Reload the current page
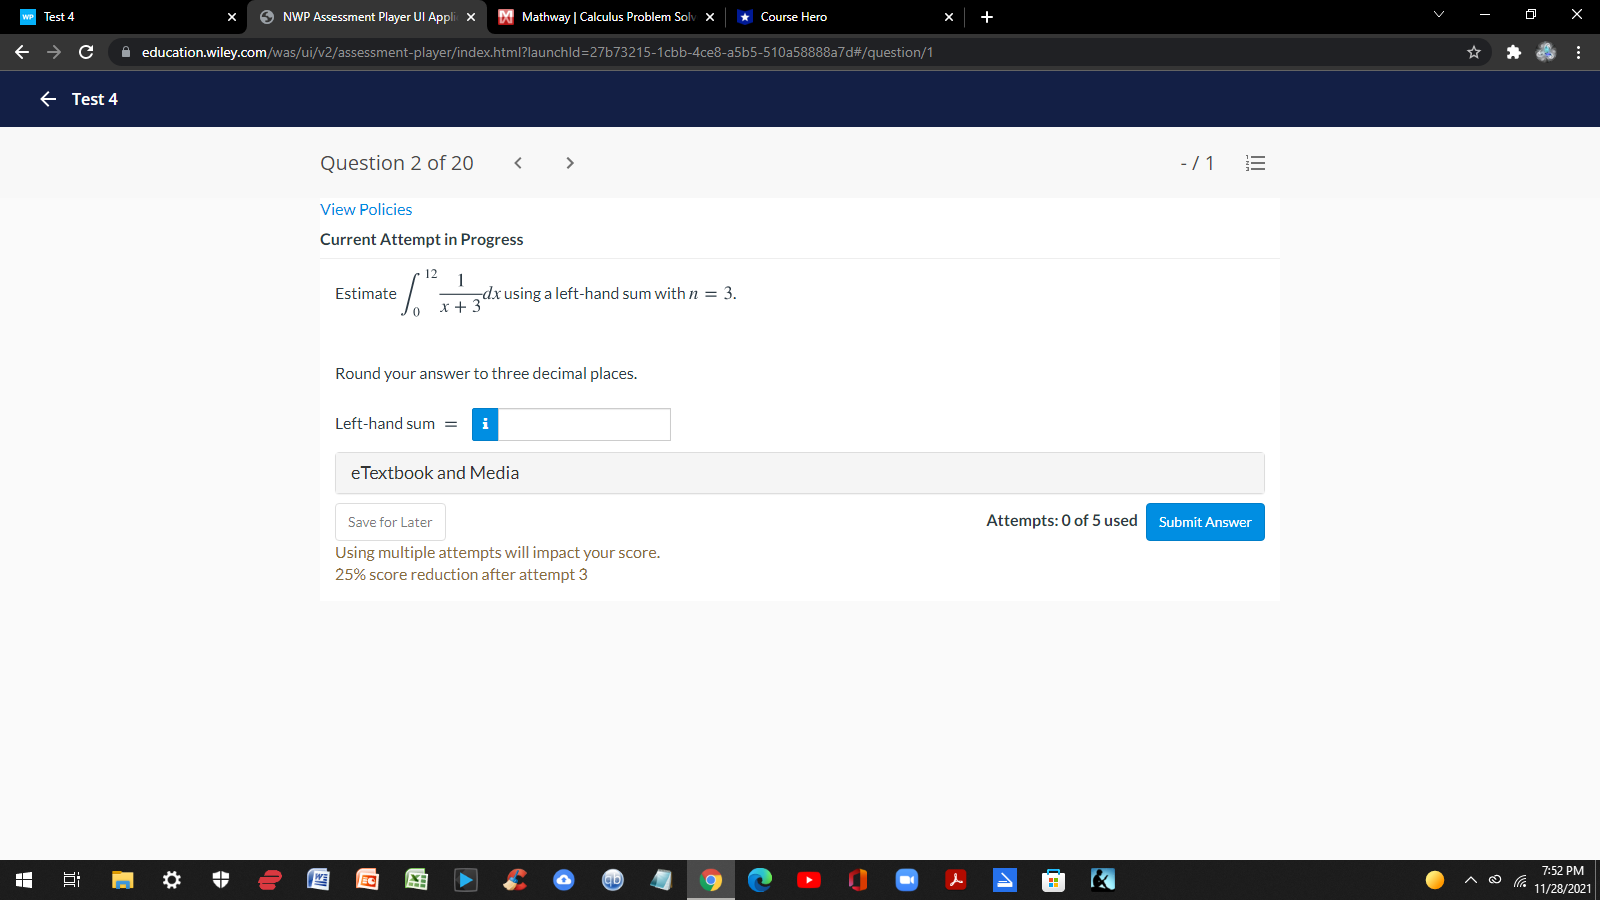The width and height of the screenshot is (1600, 900). (x=86, y=52)
